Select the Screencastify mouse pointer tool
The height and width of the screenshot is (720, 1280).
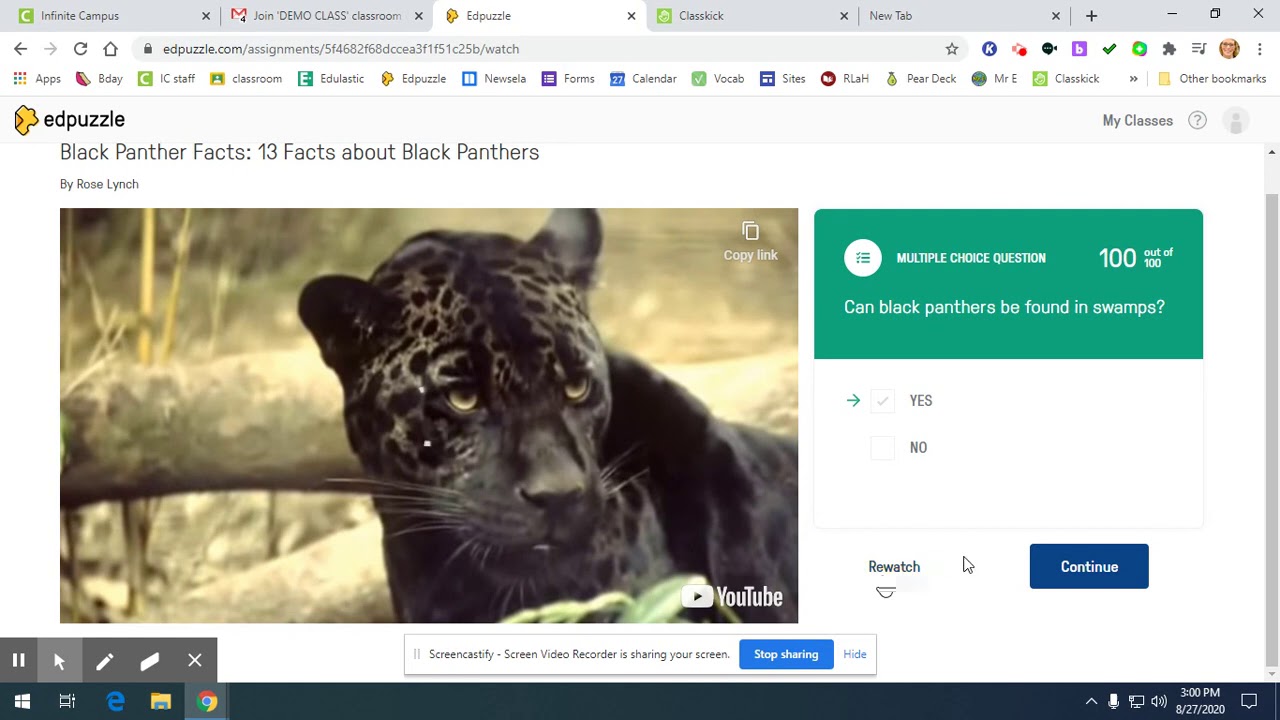click(59, 660)
